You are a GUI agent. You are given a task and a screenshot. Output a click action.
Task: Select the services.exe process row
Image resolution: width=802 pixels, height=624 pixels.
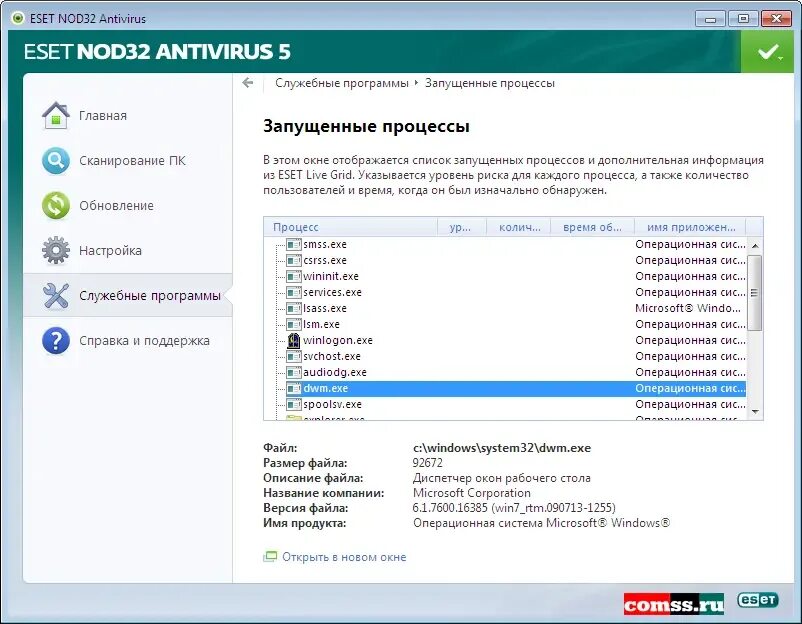click(x=505, y=293)
